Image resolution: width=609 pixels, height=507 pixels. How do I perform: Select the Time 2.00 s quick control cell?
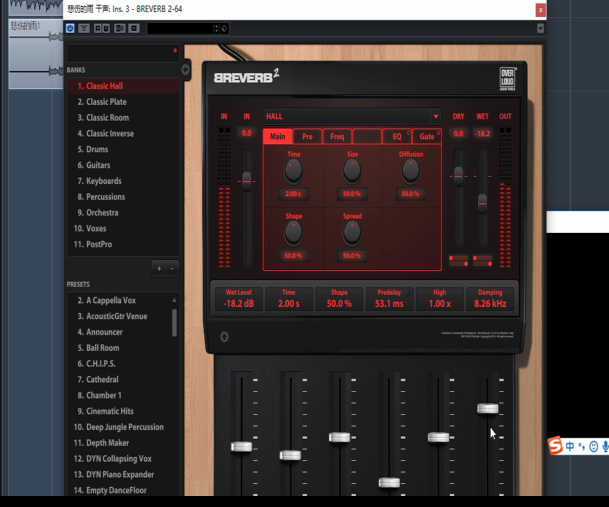point(289,298)
